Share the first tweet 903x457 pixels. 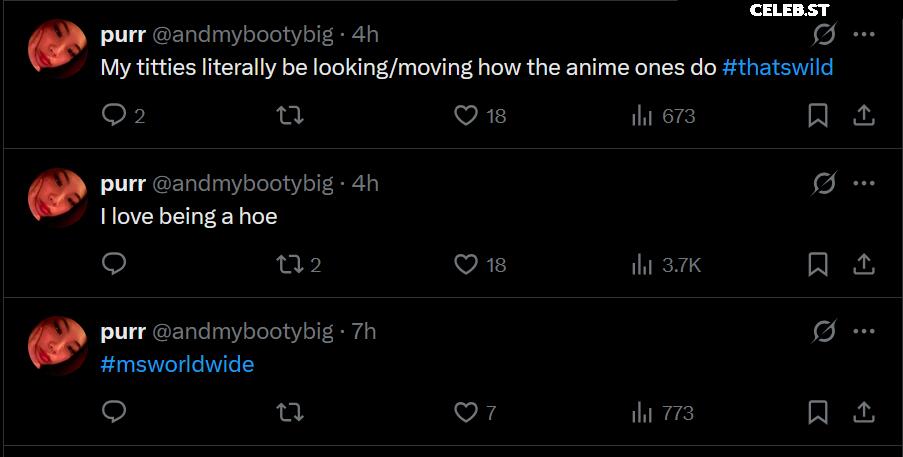864,116
